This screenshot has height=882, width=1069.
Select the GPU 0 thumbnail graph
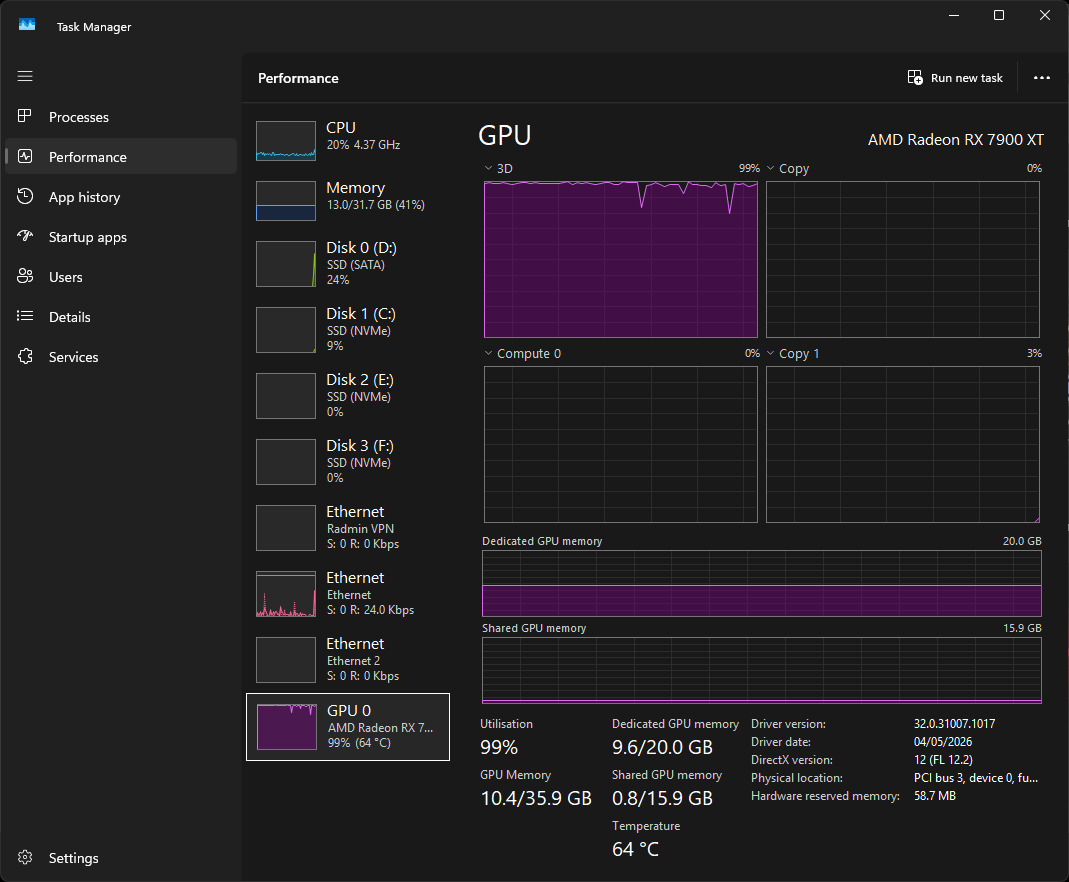pyautogui.click(x=286, y=727)
